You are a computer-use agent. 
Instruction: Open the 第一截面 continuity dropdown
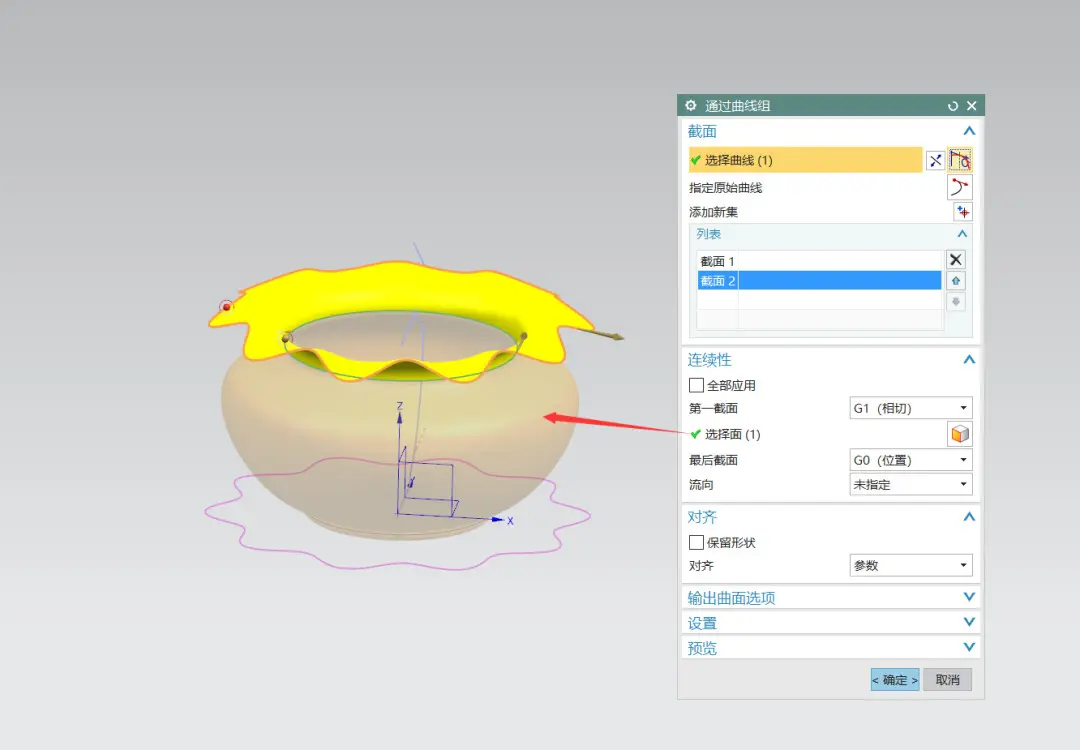coord(911,408)
